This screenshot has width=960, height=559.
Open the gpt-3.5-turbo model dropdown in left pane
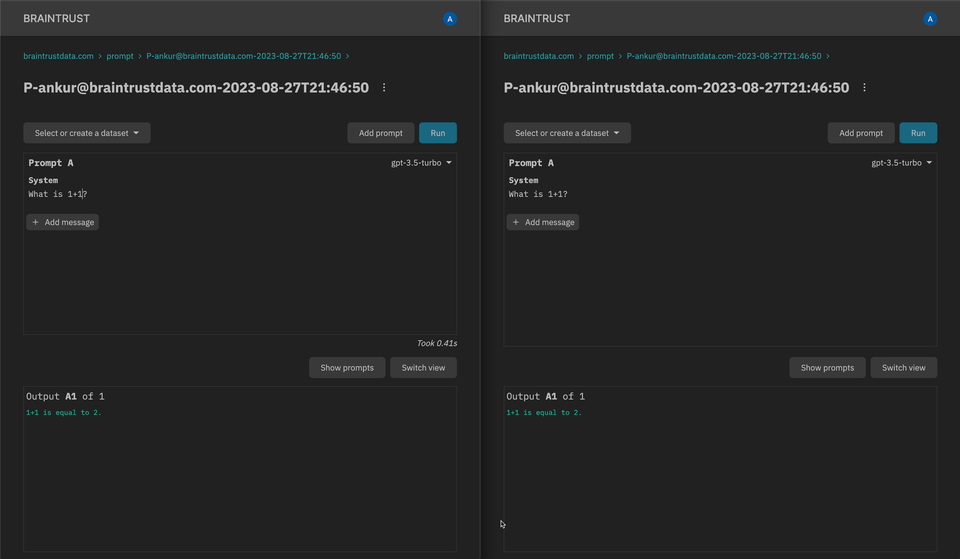point(421,163)
